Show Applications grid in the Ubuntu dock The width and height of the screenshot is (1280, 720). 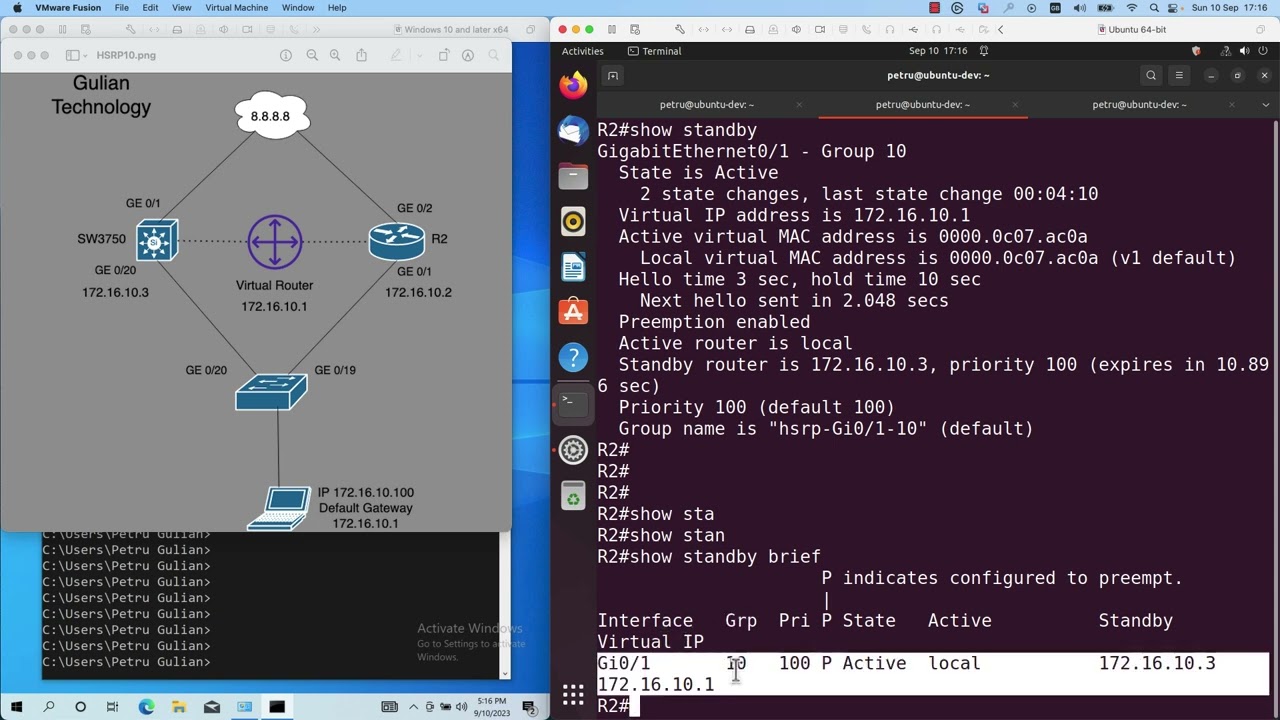(573, 694)
